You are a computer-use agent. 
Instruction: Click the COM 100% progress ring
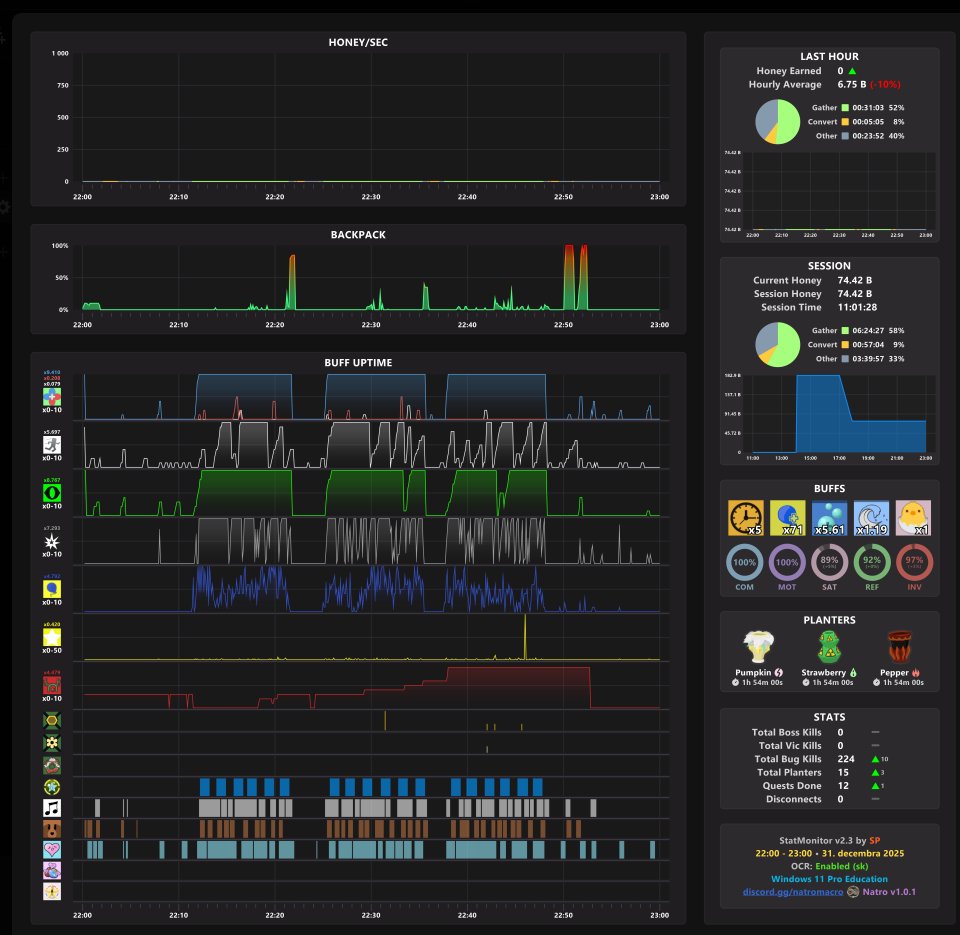pyautogui.click(x=744, y=562)
